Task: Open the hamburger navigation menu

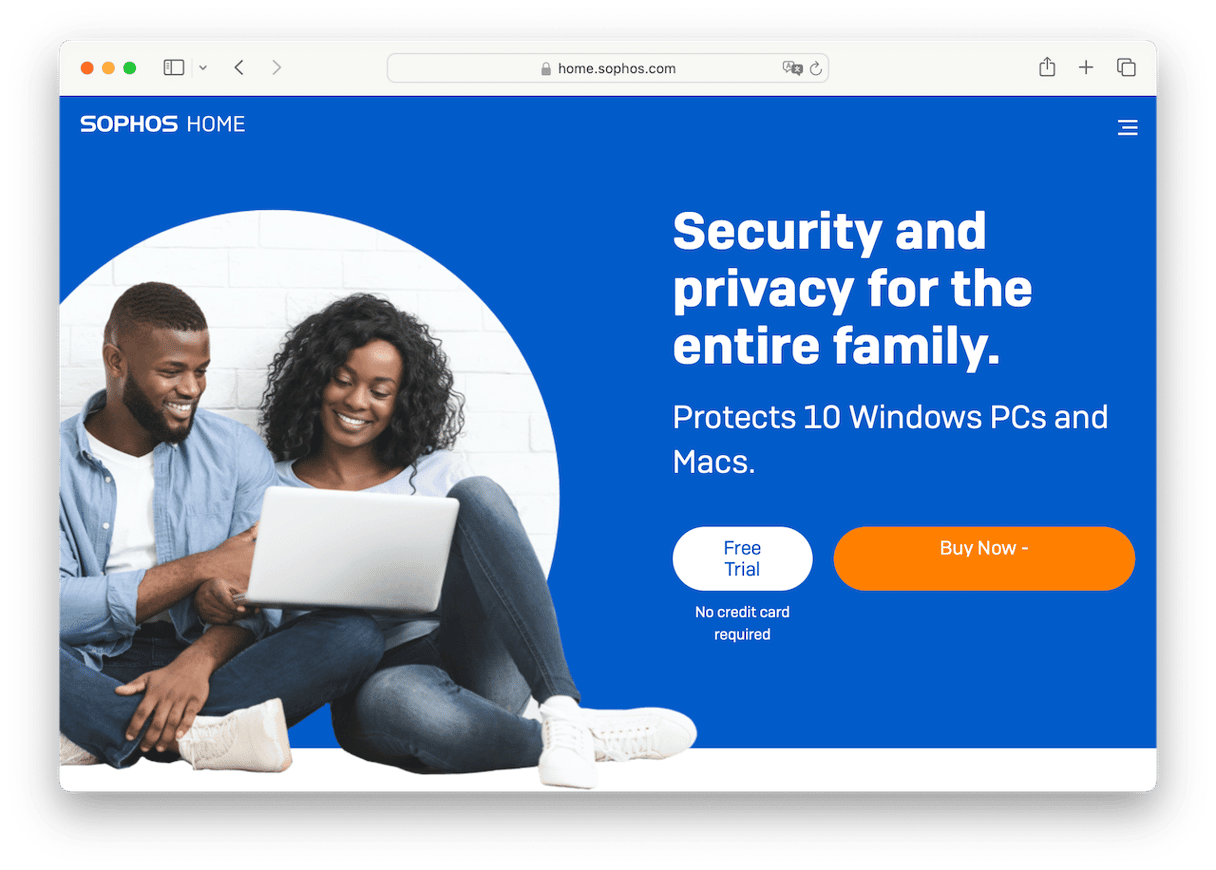Action: (1127, 127)
